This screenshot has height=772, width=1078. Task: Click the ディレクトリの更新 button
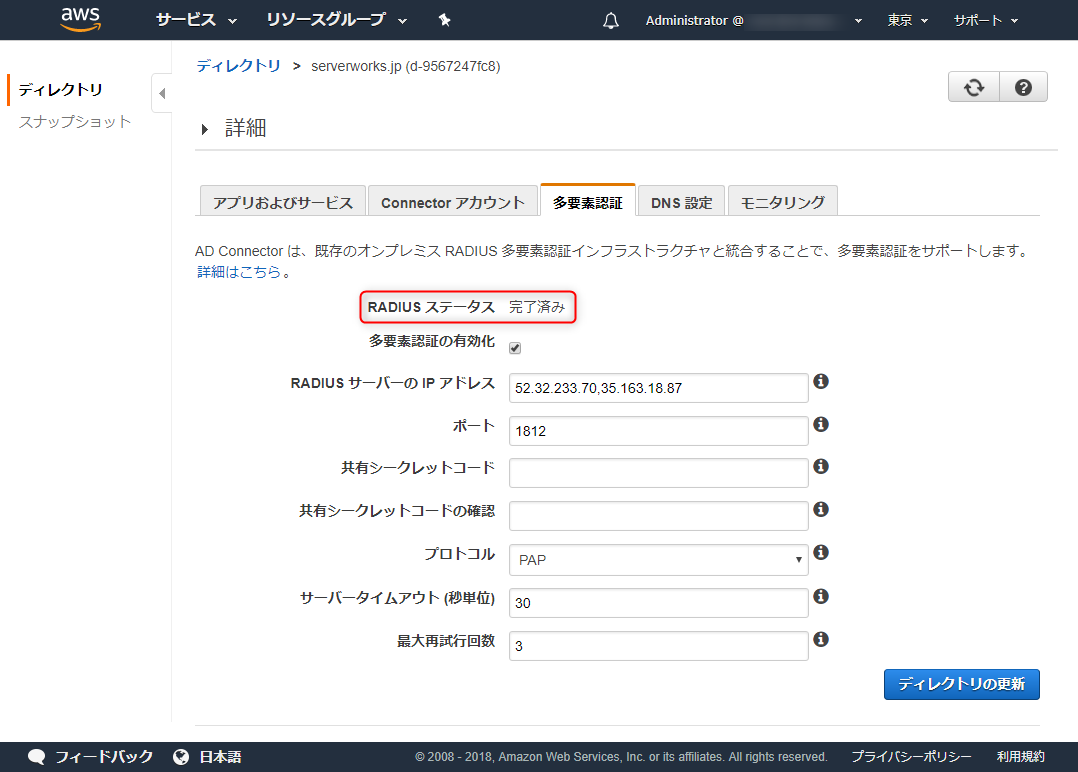961,684
